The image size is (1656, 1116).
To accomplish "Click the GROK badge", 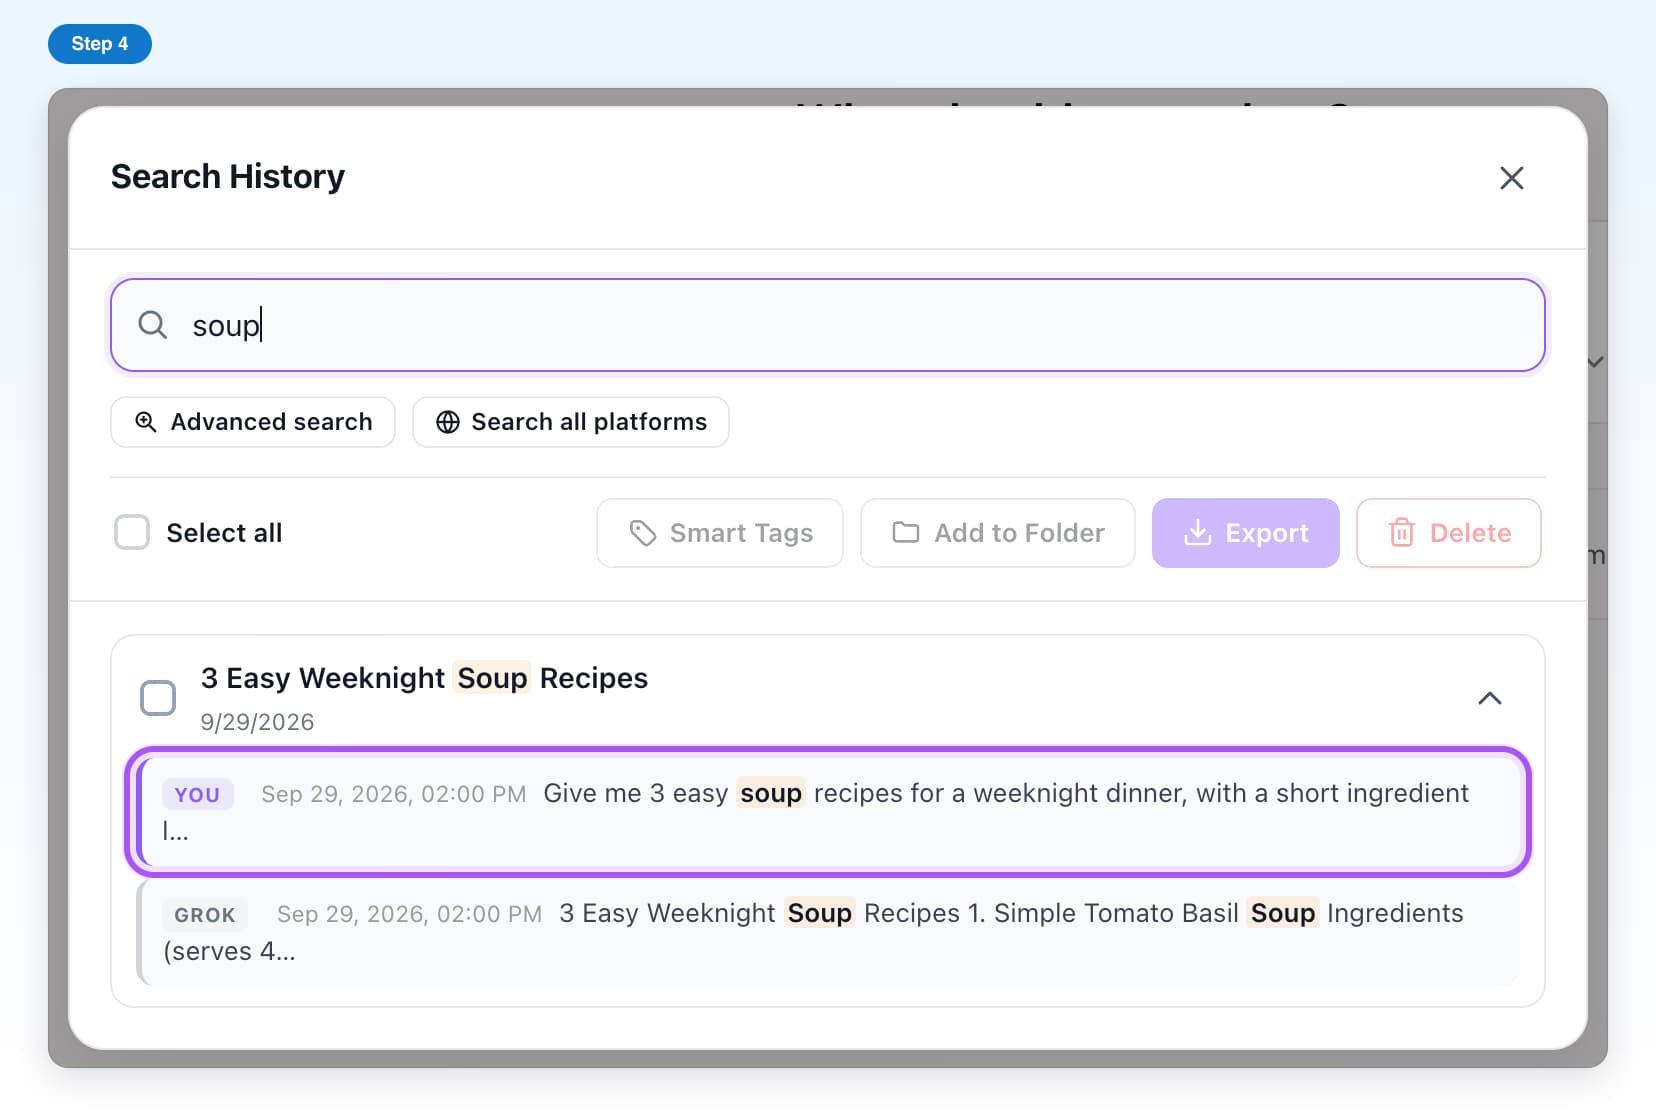I will tap(205, 915).
